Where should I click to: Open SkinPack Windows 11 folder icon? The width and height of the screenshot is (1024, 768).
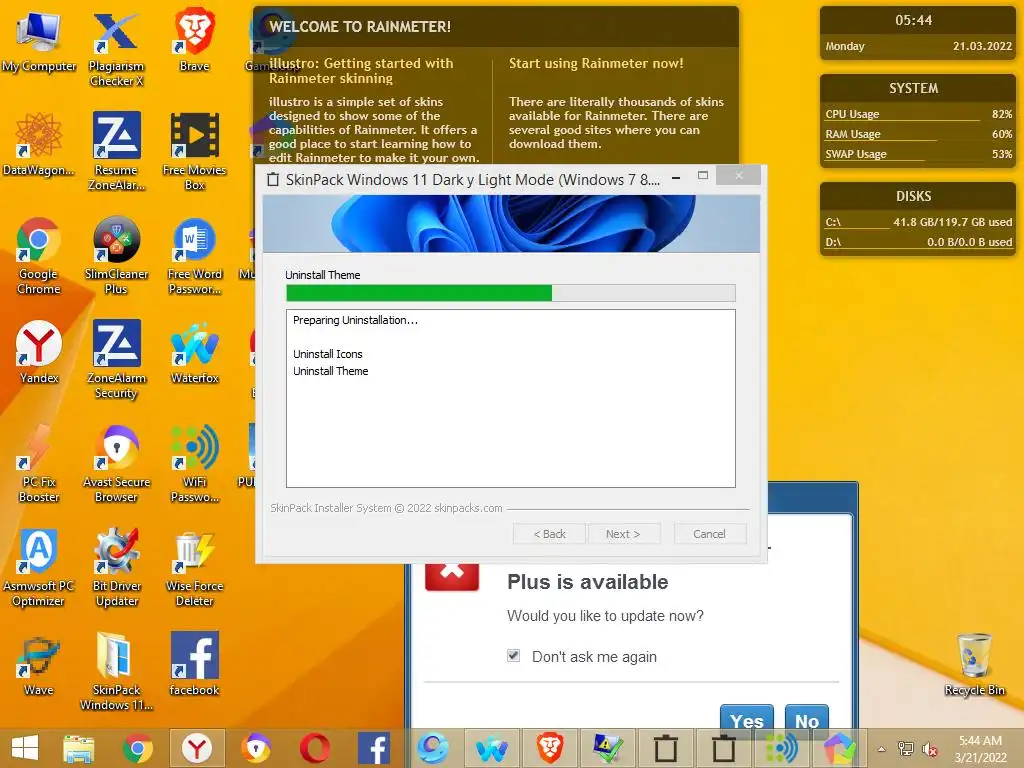(x=116, y=671)
